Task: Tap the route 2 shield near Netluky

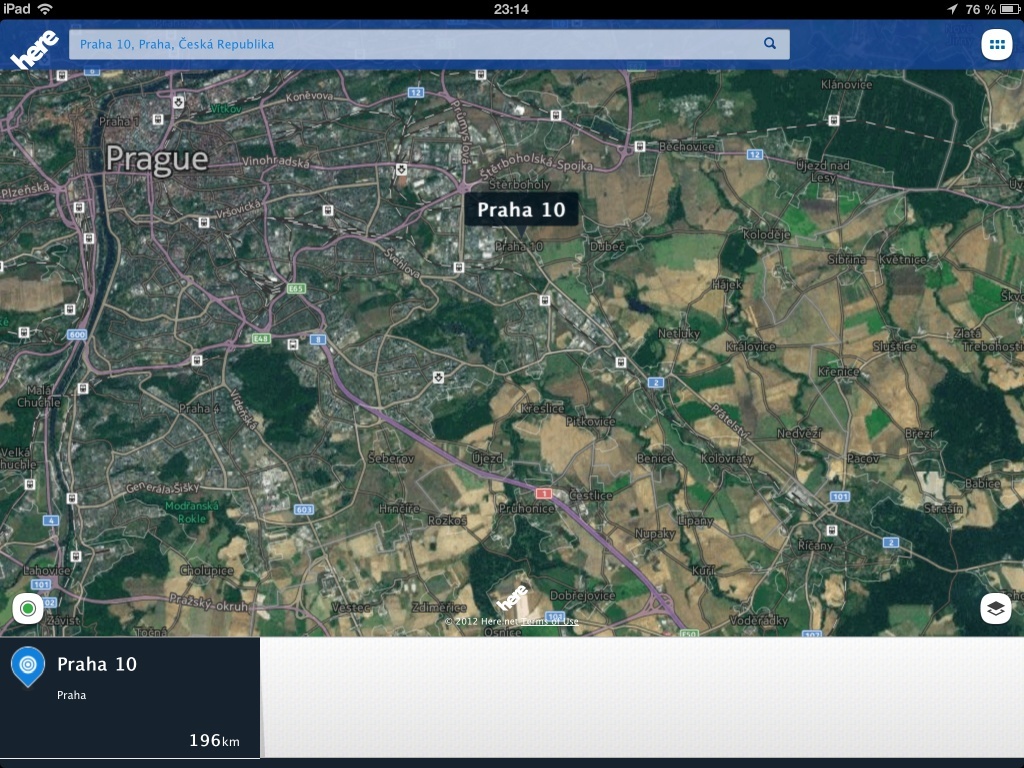Action: tap(656, 383)
